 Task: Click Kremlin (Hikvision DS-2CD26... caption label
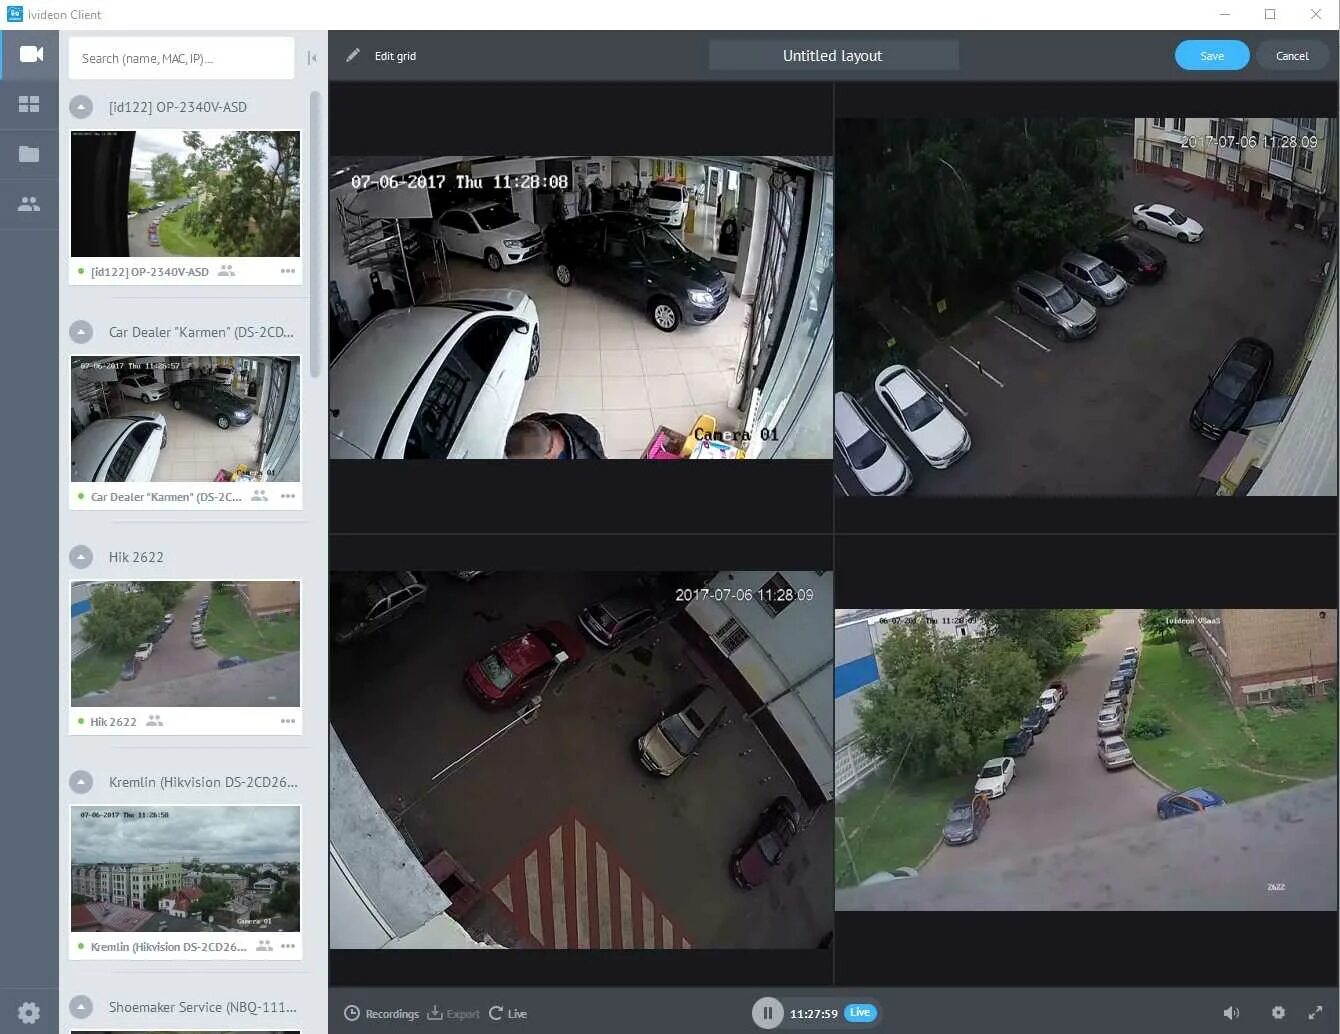point(168,947)
